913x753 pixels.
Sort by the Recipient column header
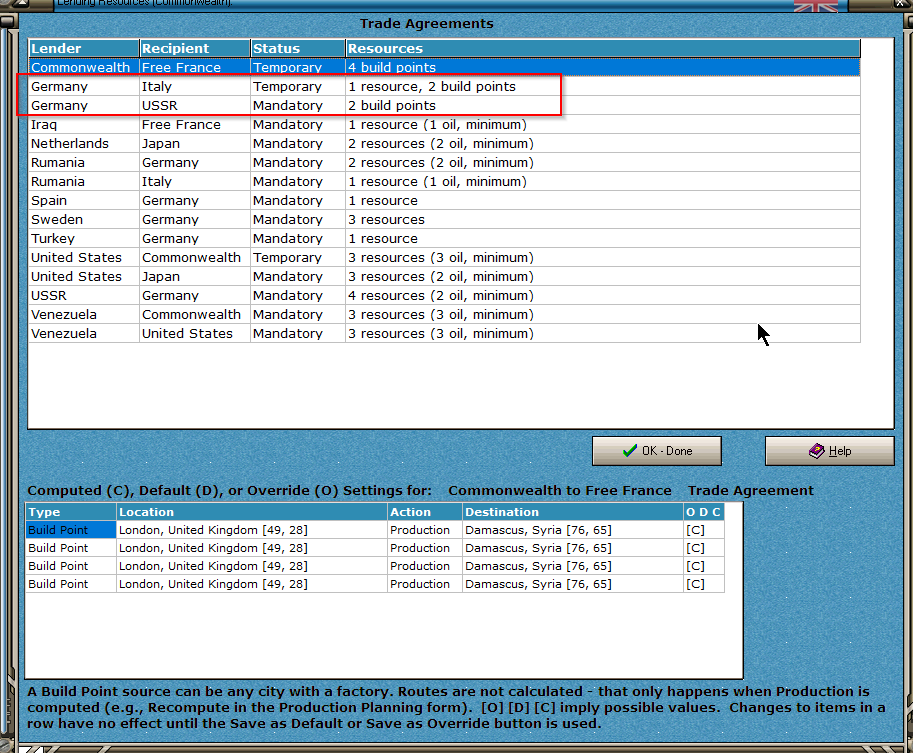[195, 48]
